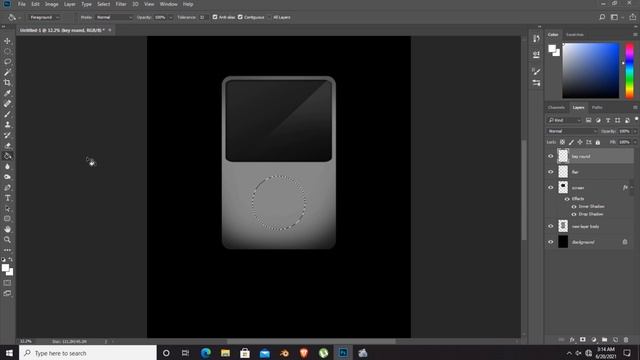The image size is (640, 360).
Task: Click the Tolerance input field
Action: 202,17
